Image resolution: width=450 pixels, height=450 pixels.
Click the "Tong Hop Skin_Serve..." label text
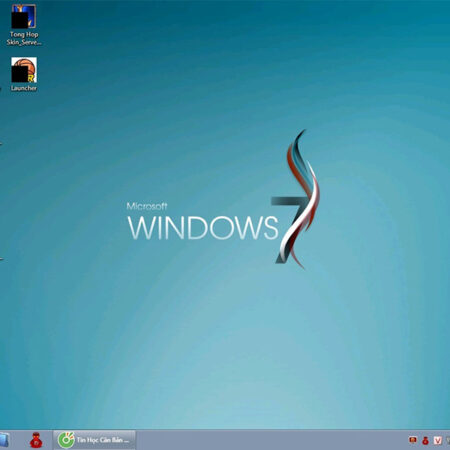tap(24, 38)
